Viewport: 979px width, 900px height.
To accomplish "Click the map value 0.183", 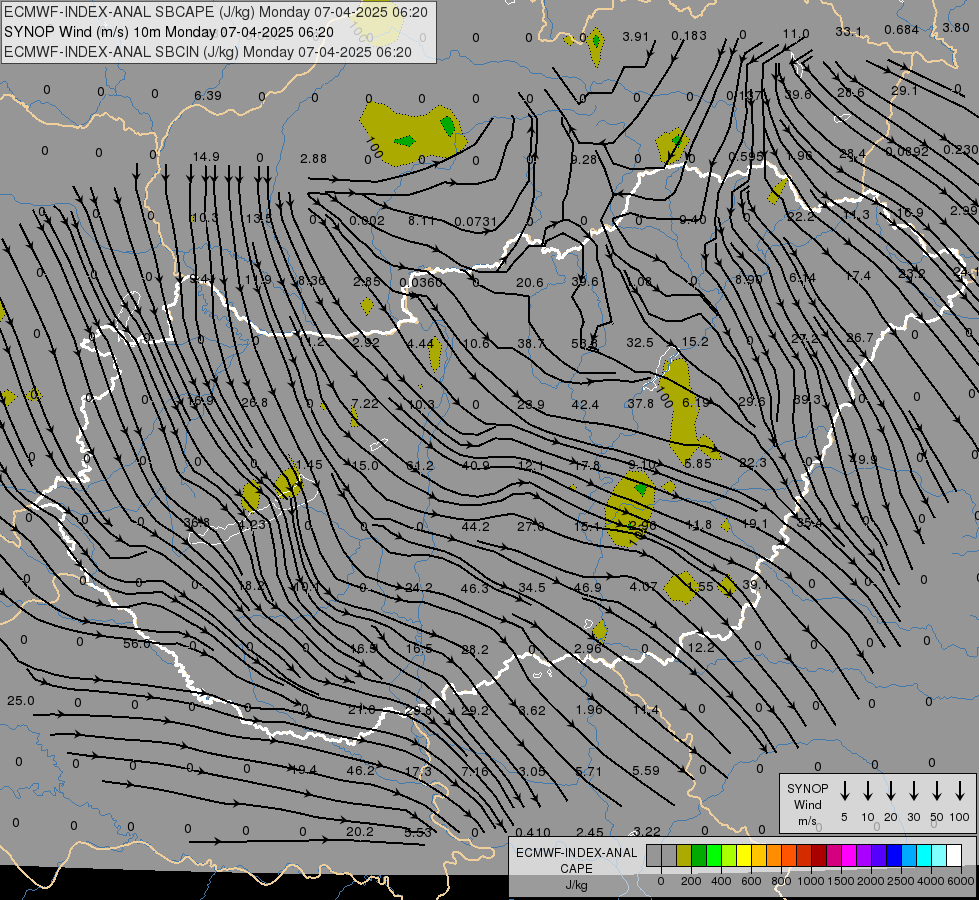I will (x=689, y=36).
